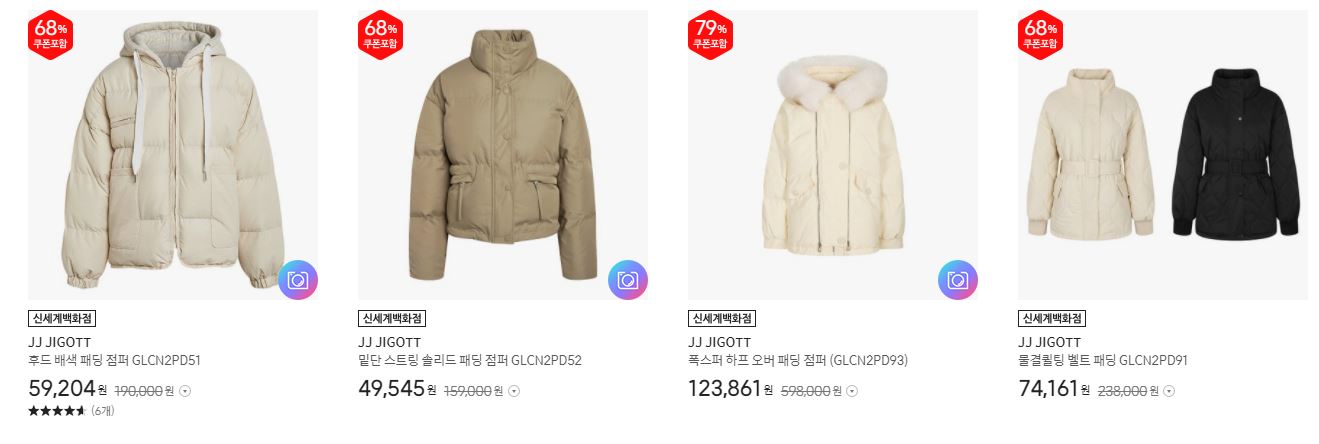Open product 후드 배색 패딩 점퍼 GLCN2PD51

click(x=115, y=361)
